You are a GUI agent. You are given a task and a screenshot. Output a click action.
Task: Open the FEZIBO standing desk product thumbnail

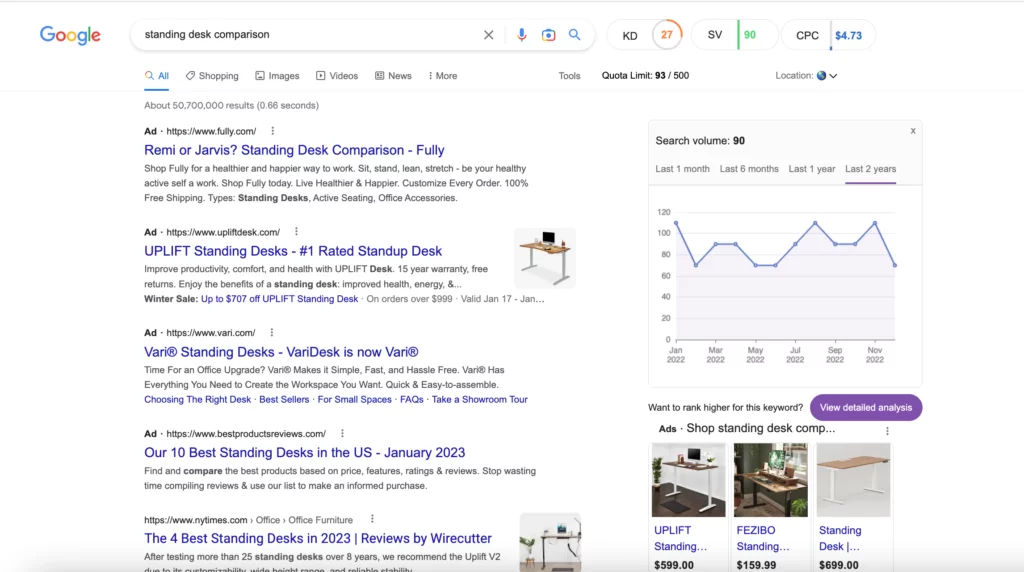tap(770, 479)
